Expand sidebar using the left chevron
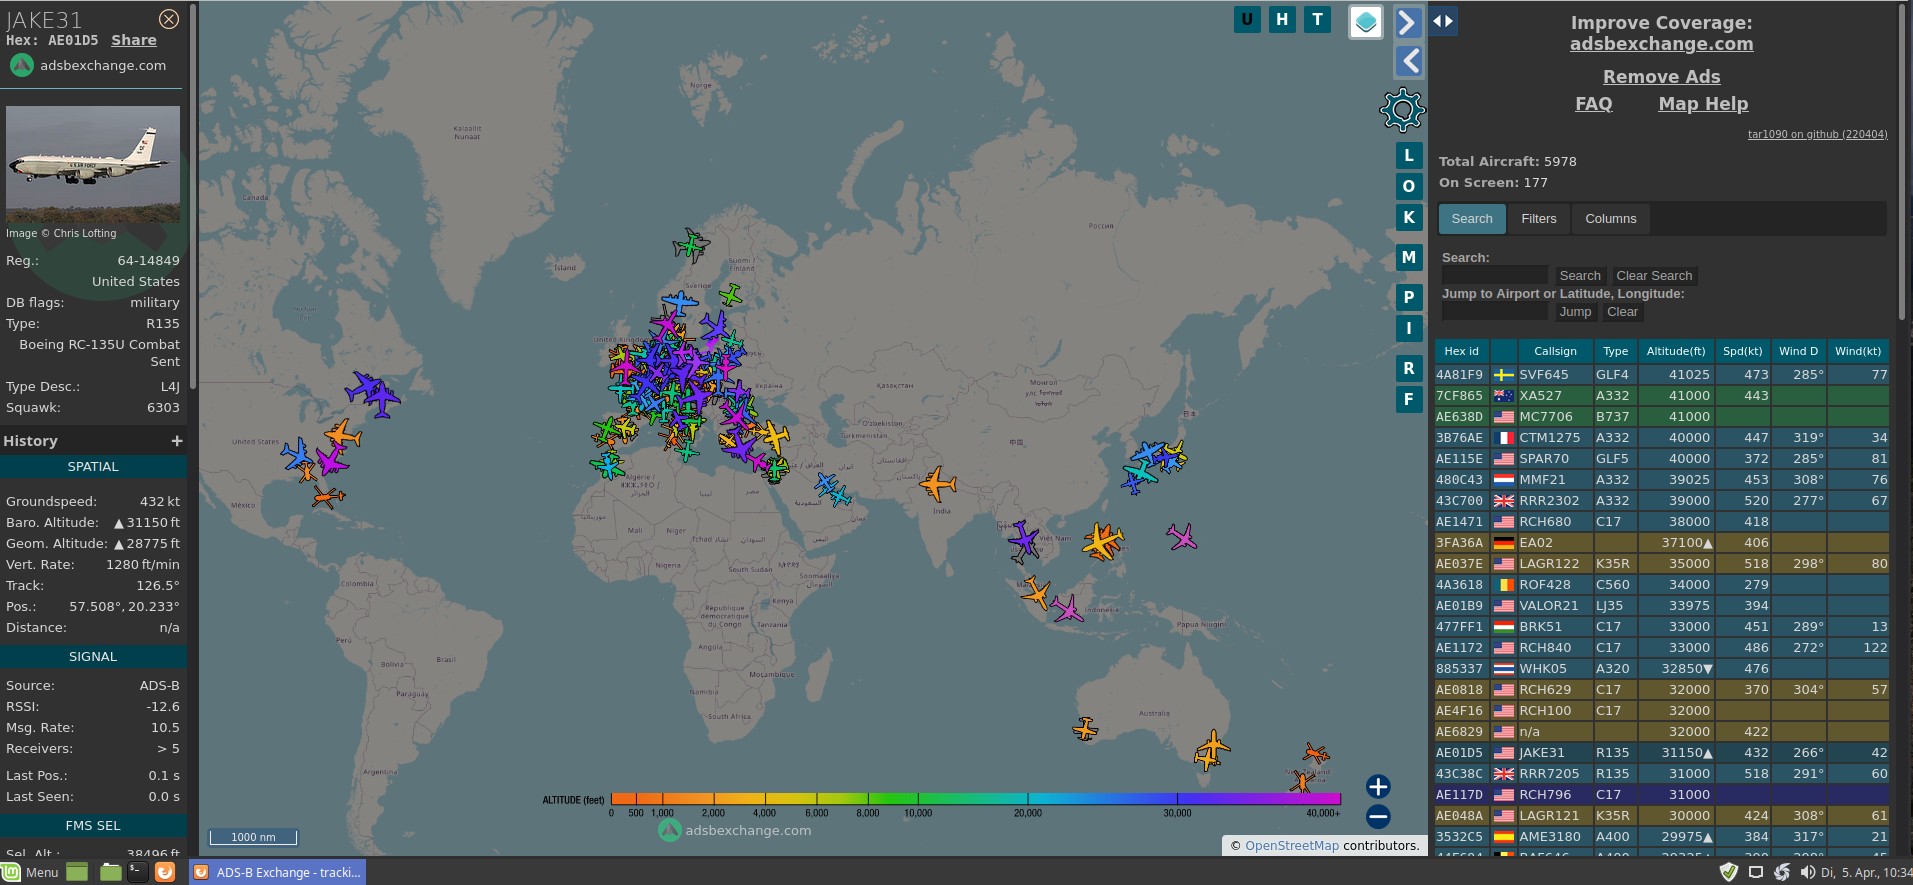The height and width of the screenshot is (885, 1913). point(1408,61)
